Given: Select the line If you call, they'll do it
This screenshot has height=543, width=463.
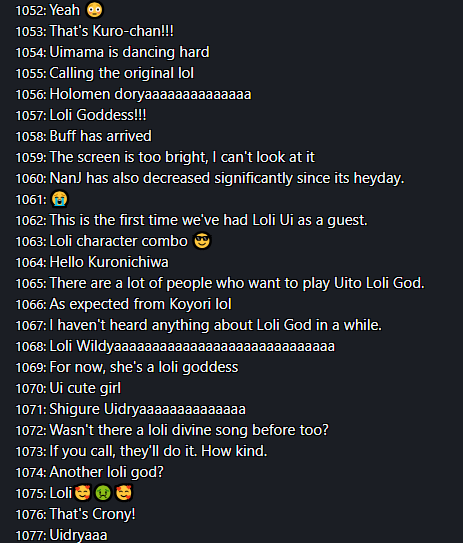Looking at the screenshot, I should tap(158, 451).
